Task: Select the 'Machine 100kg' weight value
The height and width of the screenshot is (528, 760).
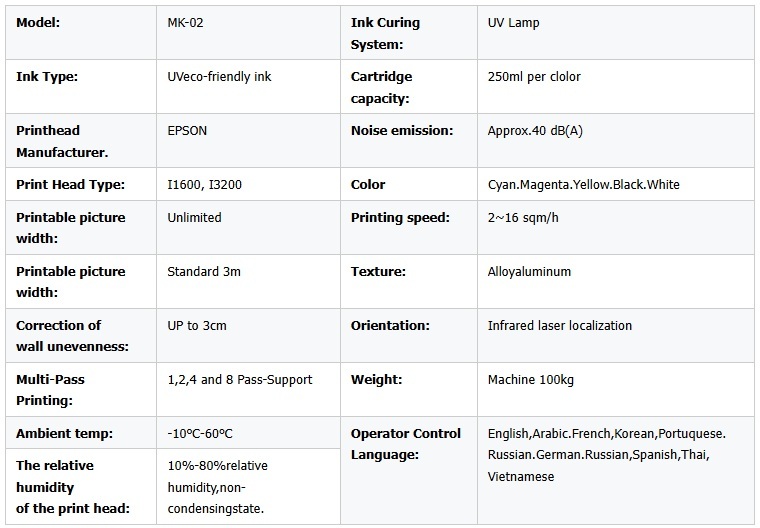Action: pyautogui.click(x=529, y=379)
